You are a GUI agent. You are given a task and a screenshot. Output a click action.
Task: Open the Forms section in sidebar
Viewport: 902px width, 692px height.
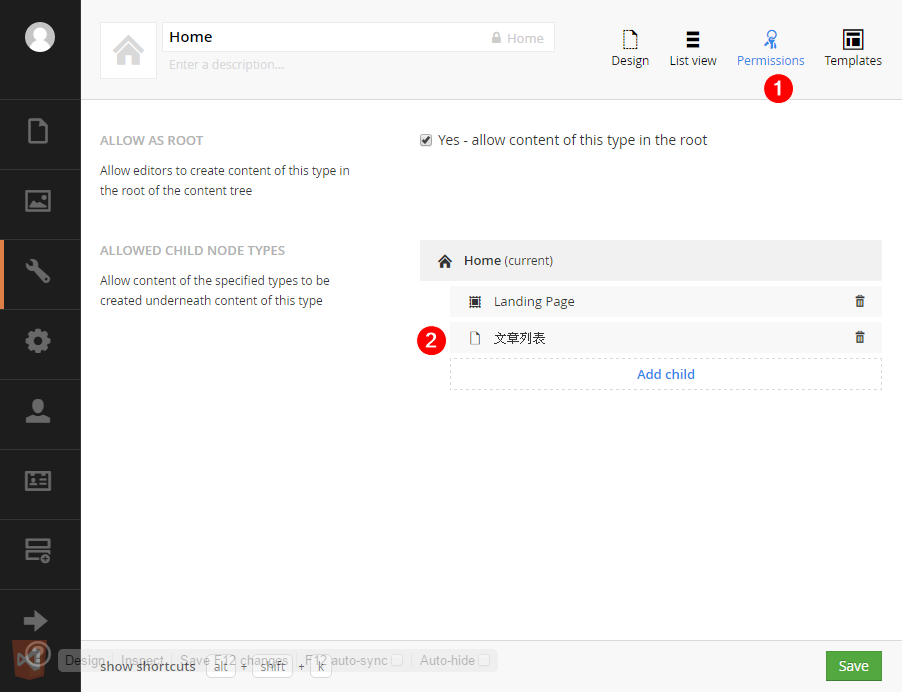click(x=38, y=550)
